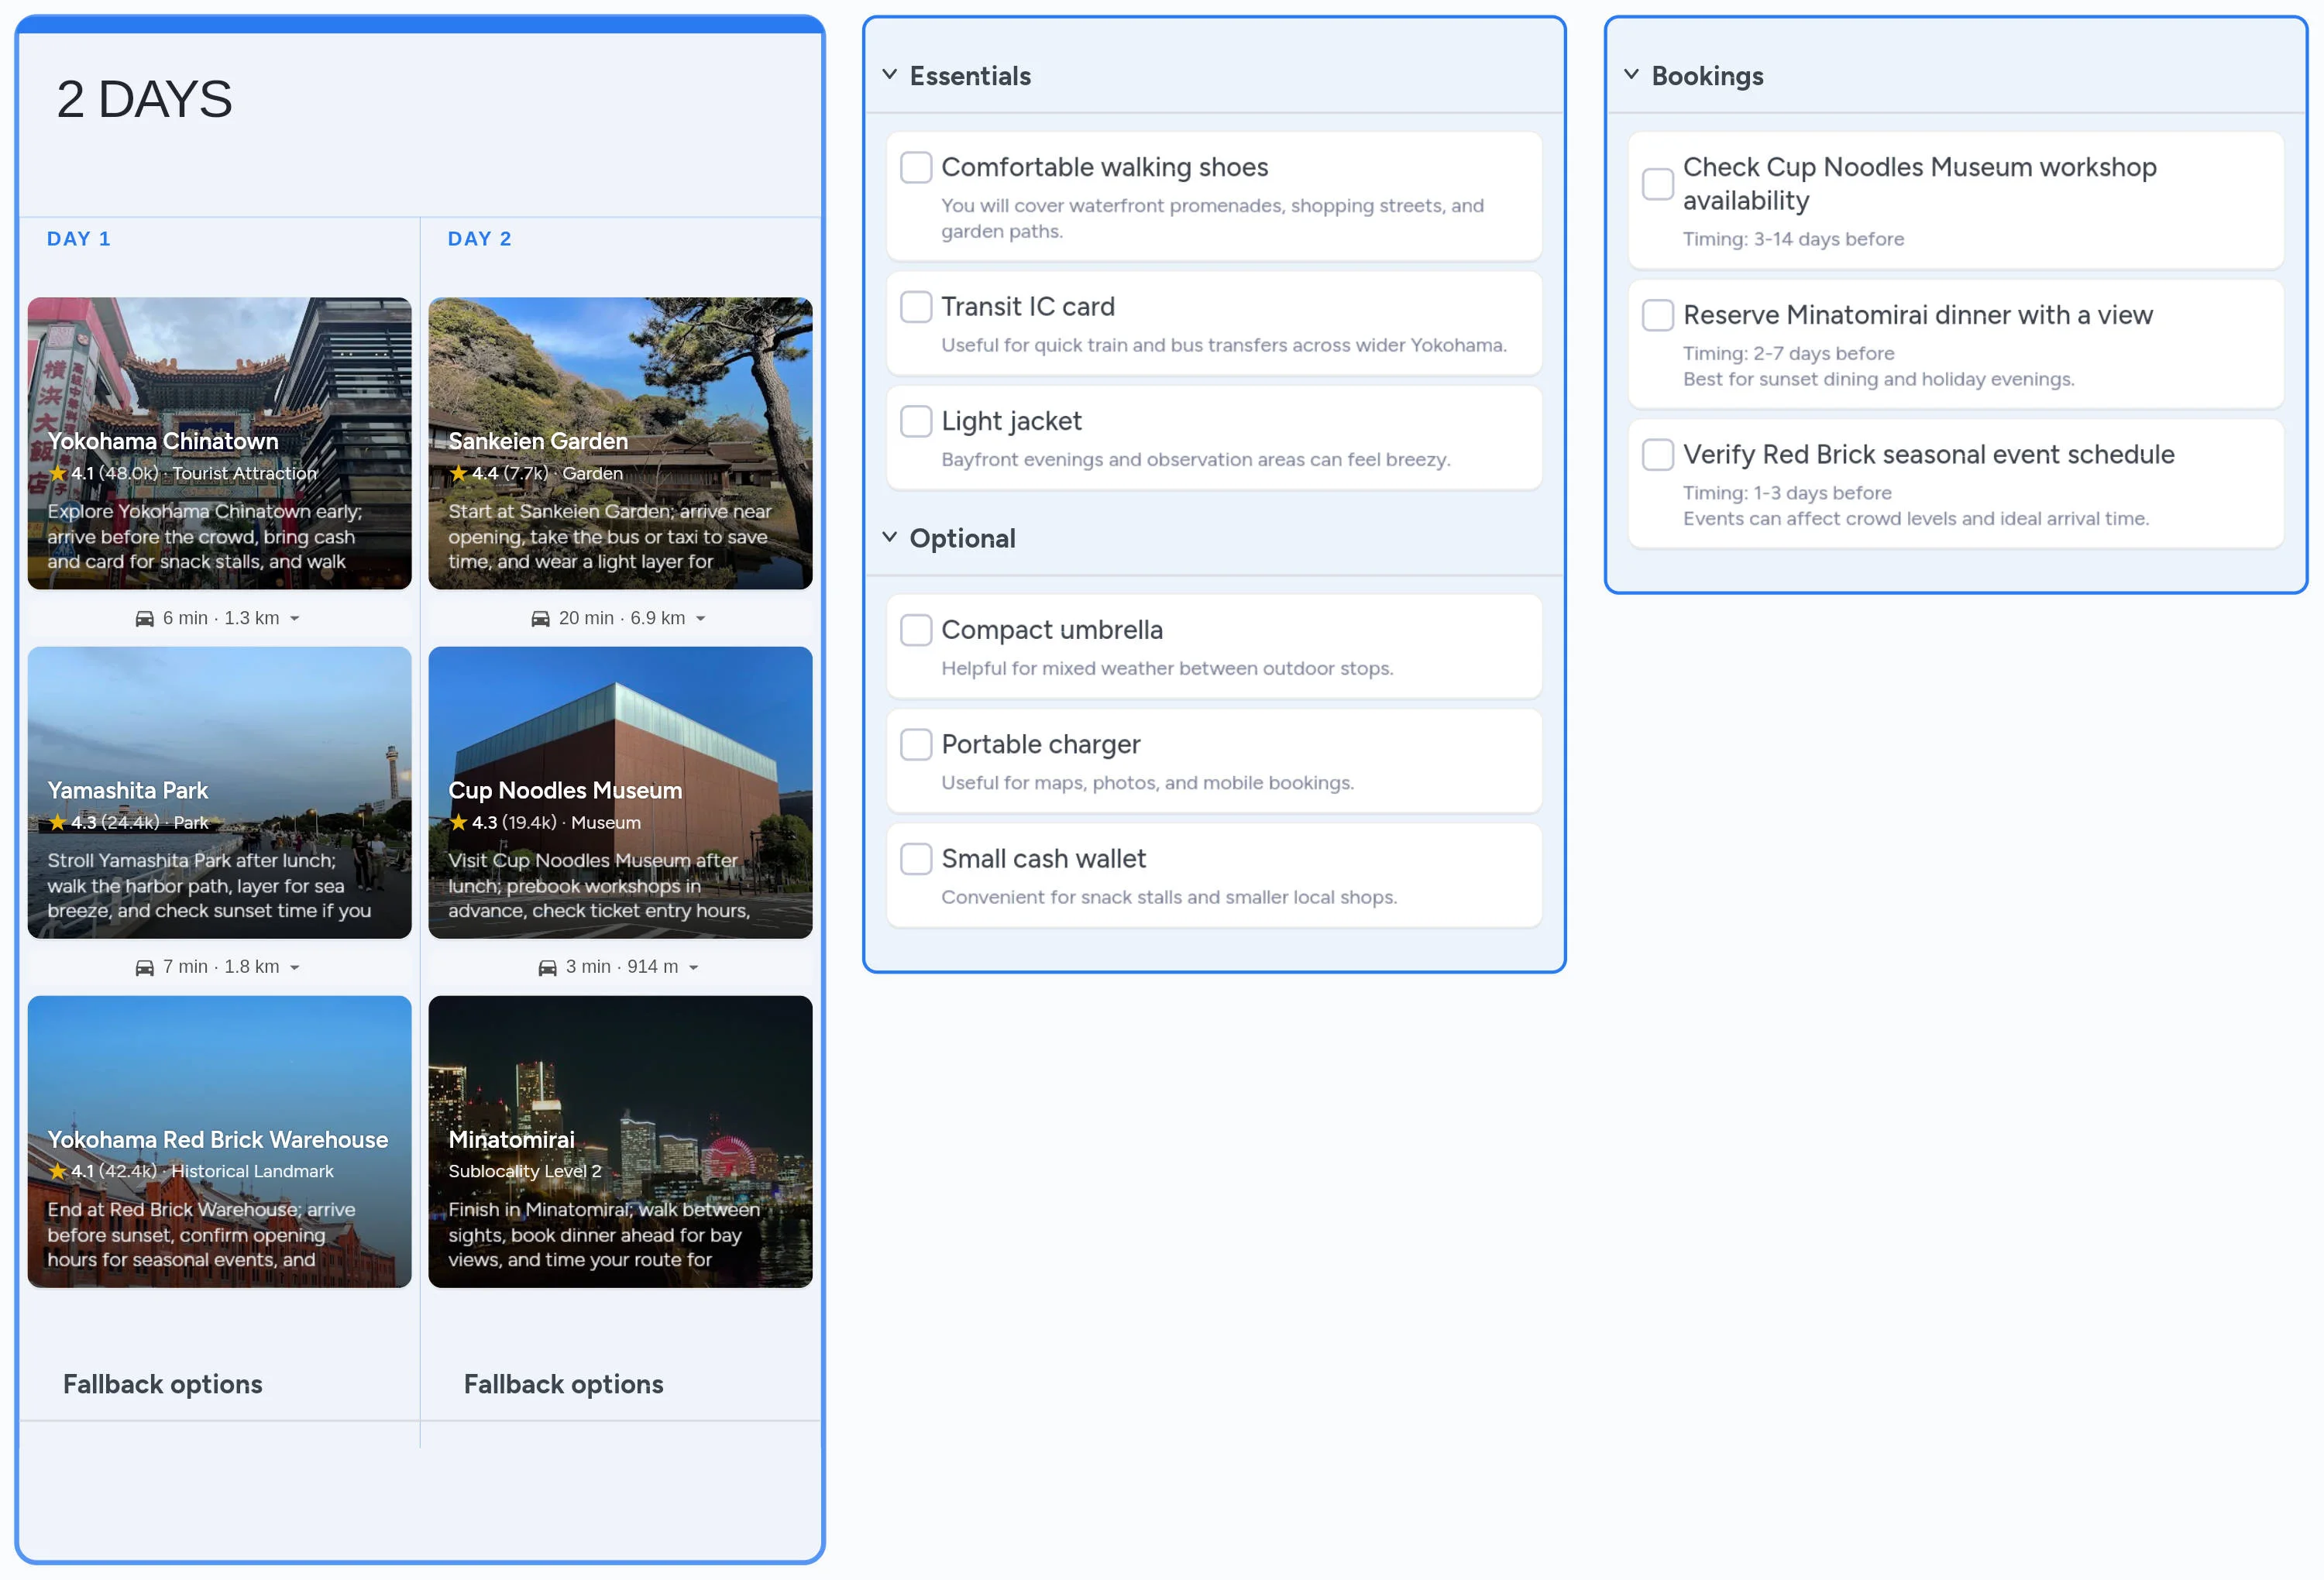Collapse the Essentials section chevron

889,75
